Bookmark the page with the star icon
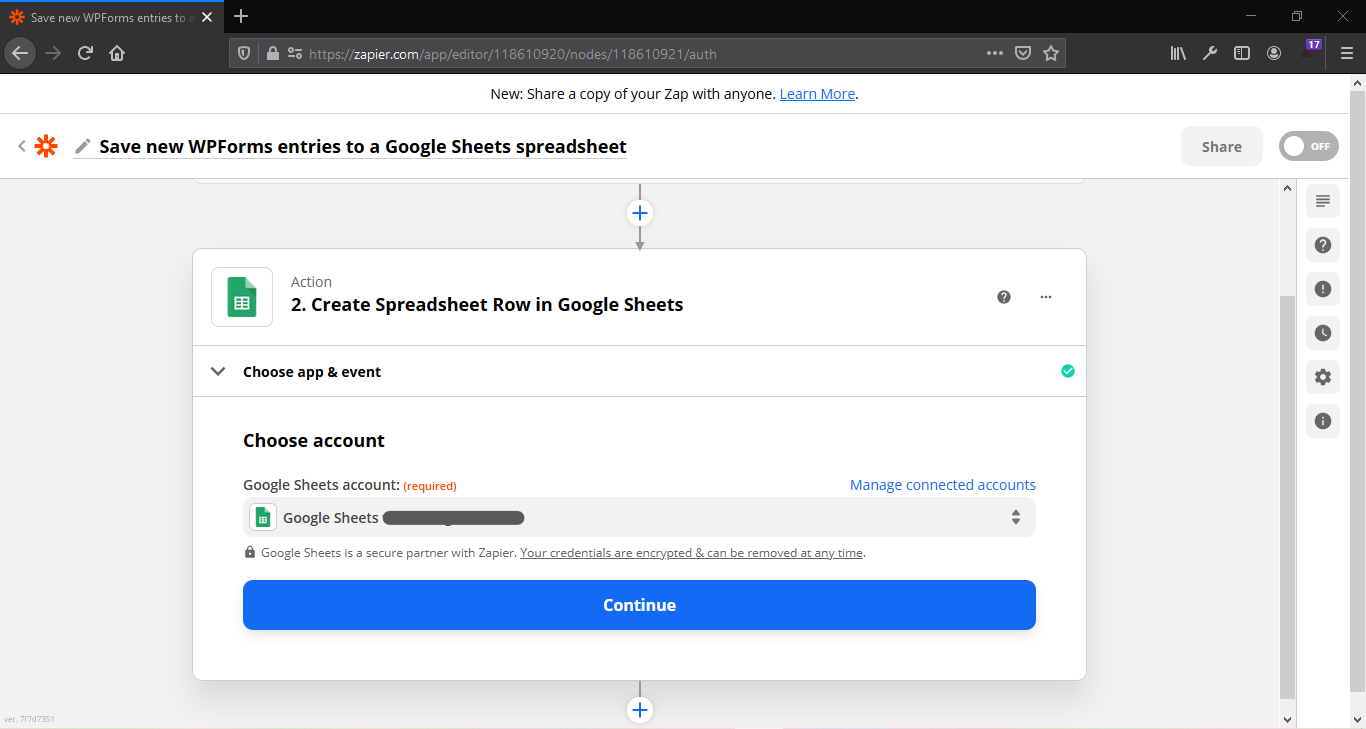 coord(1051,53)
